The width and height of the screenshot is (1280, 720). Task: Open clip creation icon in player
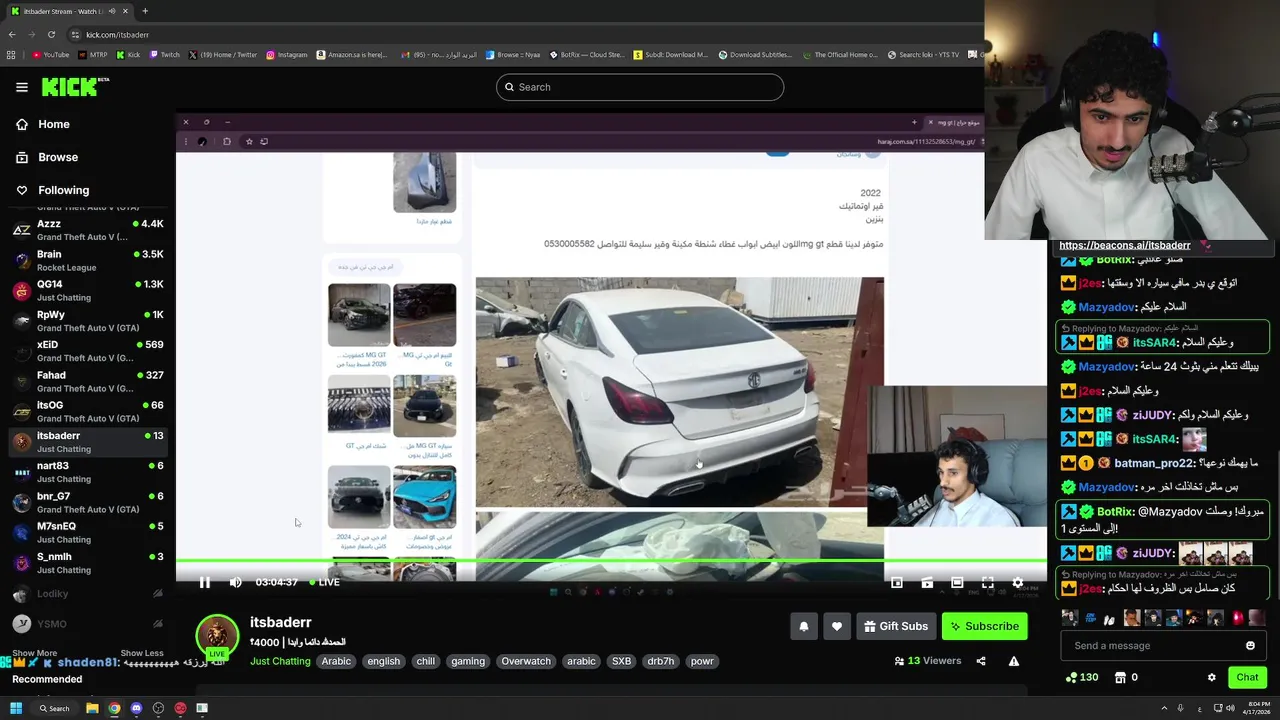pyautogui.click(x=927, y=582)
